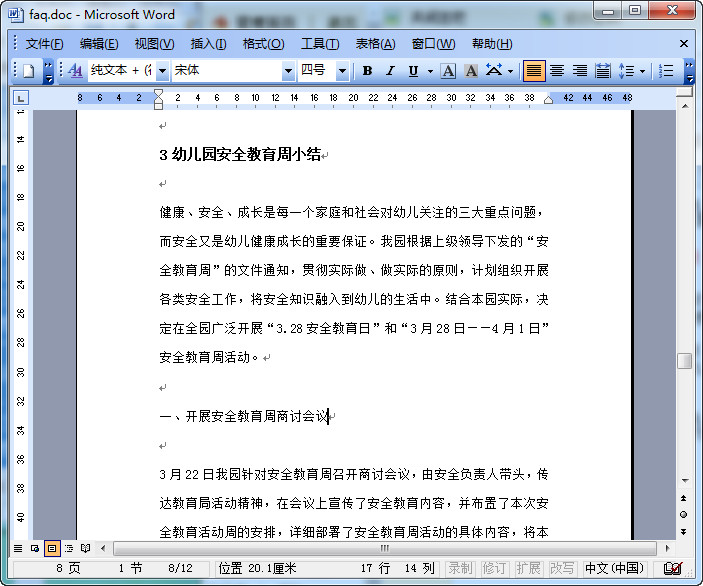Click the Next Page double-arrow button

pyautogui.click(x=684, y=532)
